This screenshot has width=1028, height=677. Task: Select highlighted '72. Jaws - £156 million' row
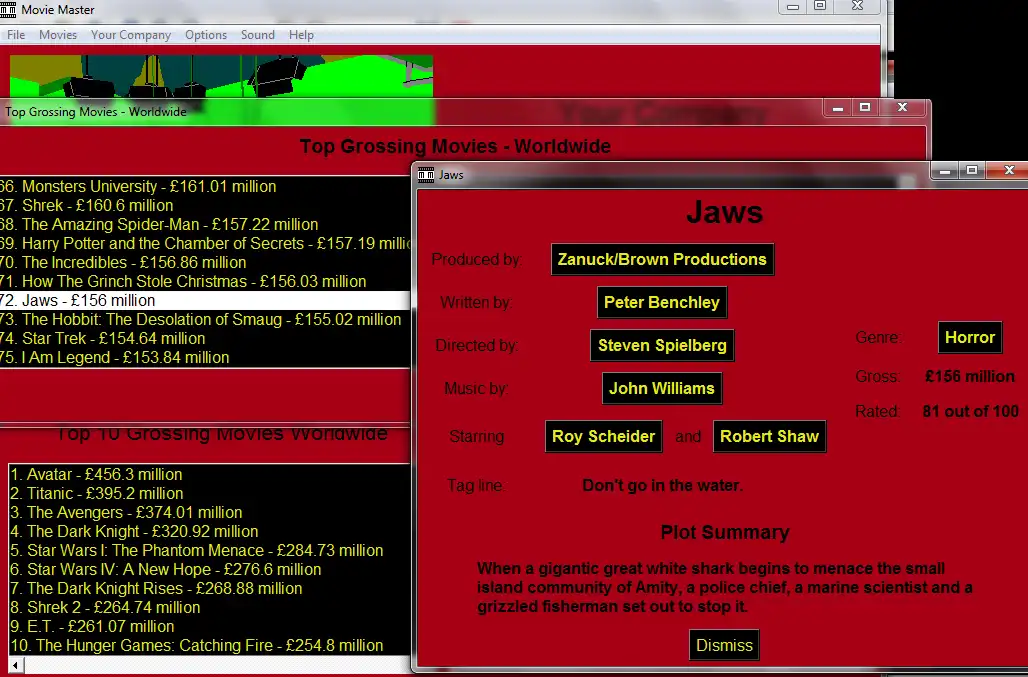coord(205,300)
